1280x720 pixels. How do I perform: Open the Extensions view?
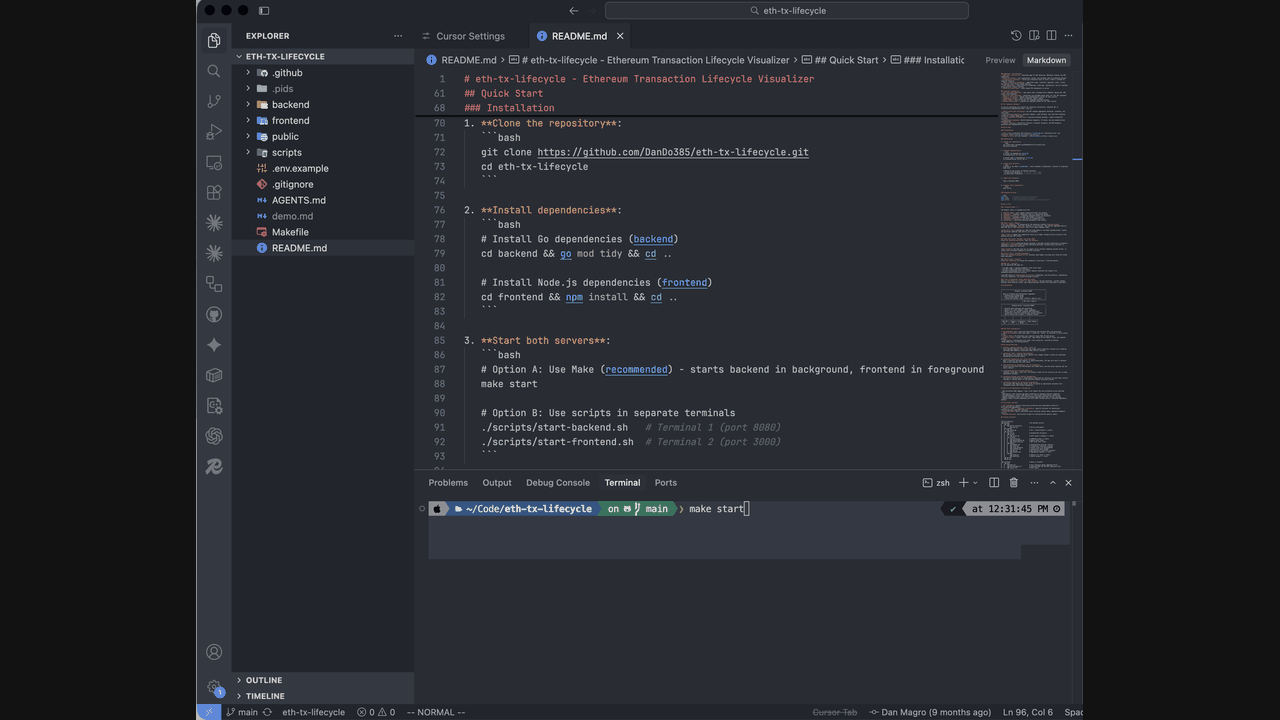click(214, 193)
